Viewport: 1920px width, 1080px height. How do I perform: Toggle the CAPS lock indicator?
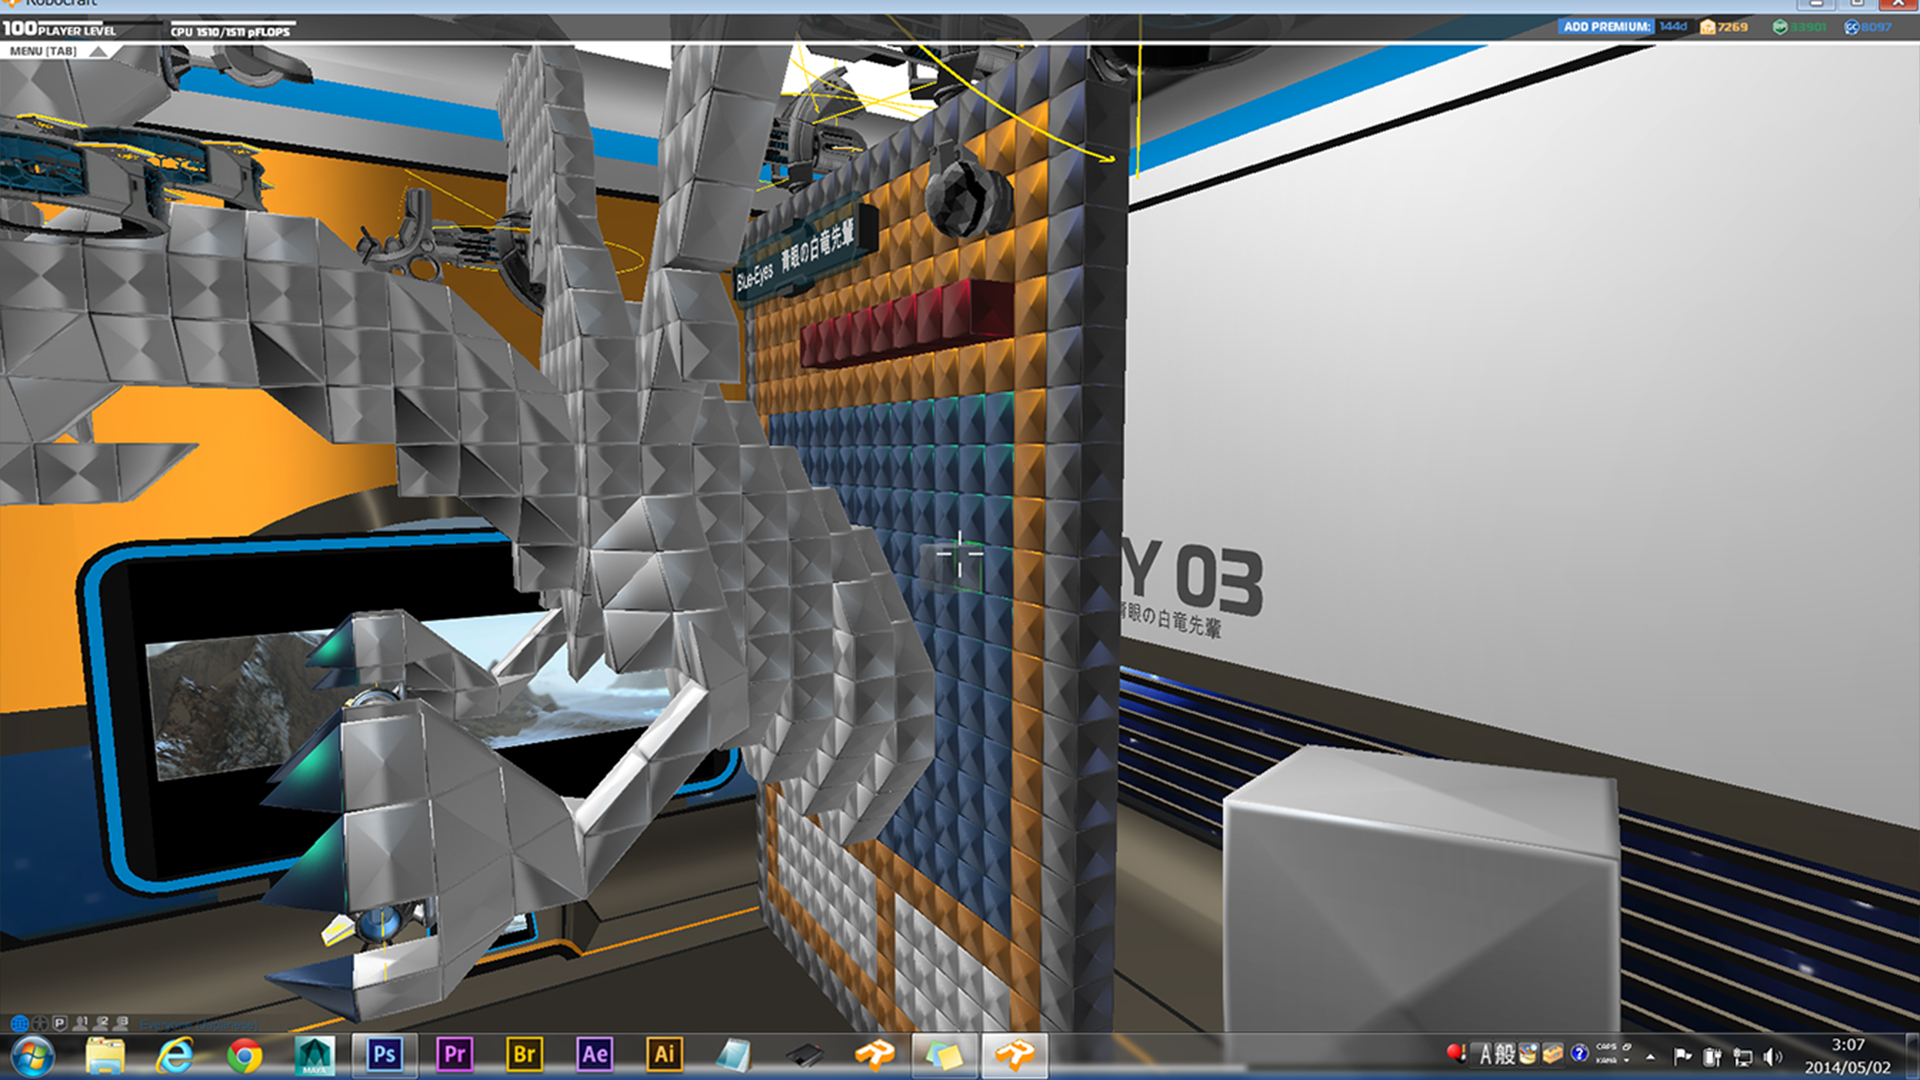click(x=1606, y=1047)
